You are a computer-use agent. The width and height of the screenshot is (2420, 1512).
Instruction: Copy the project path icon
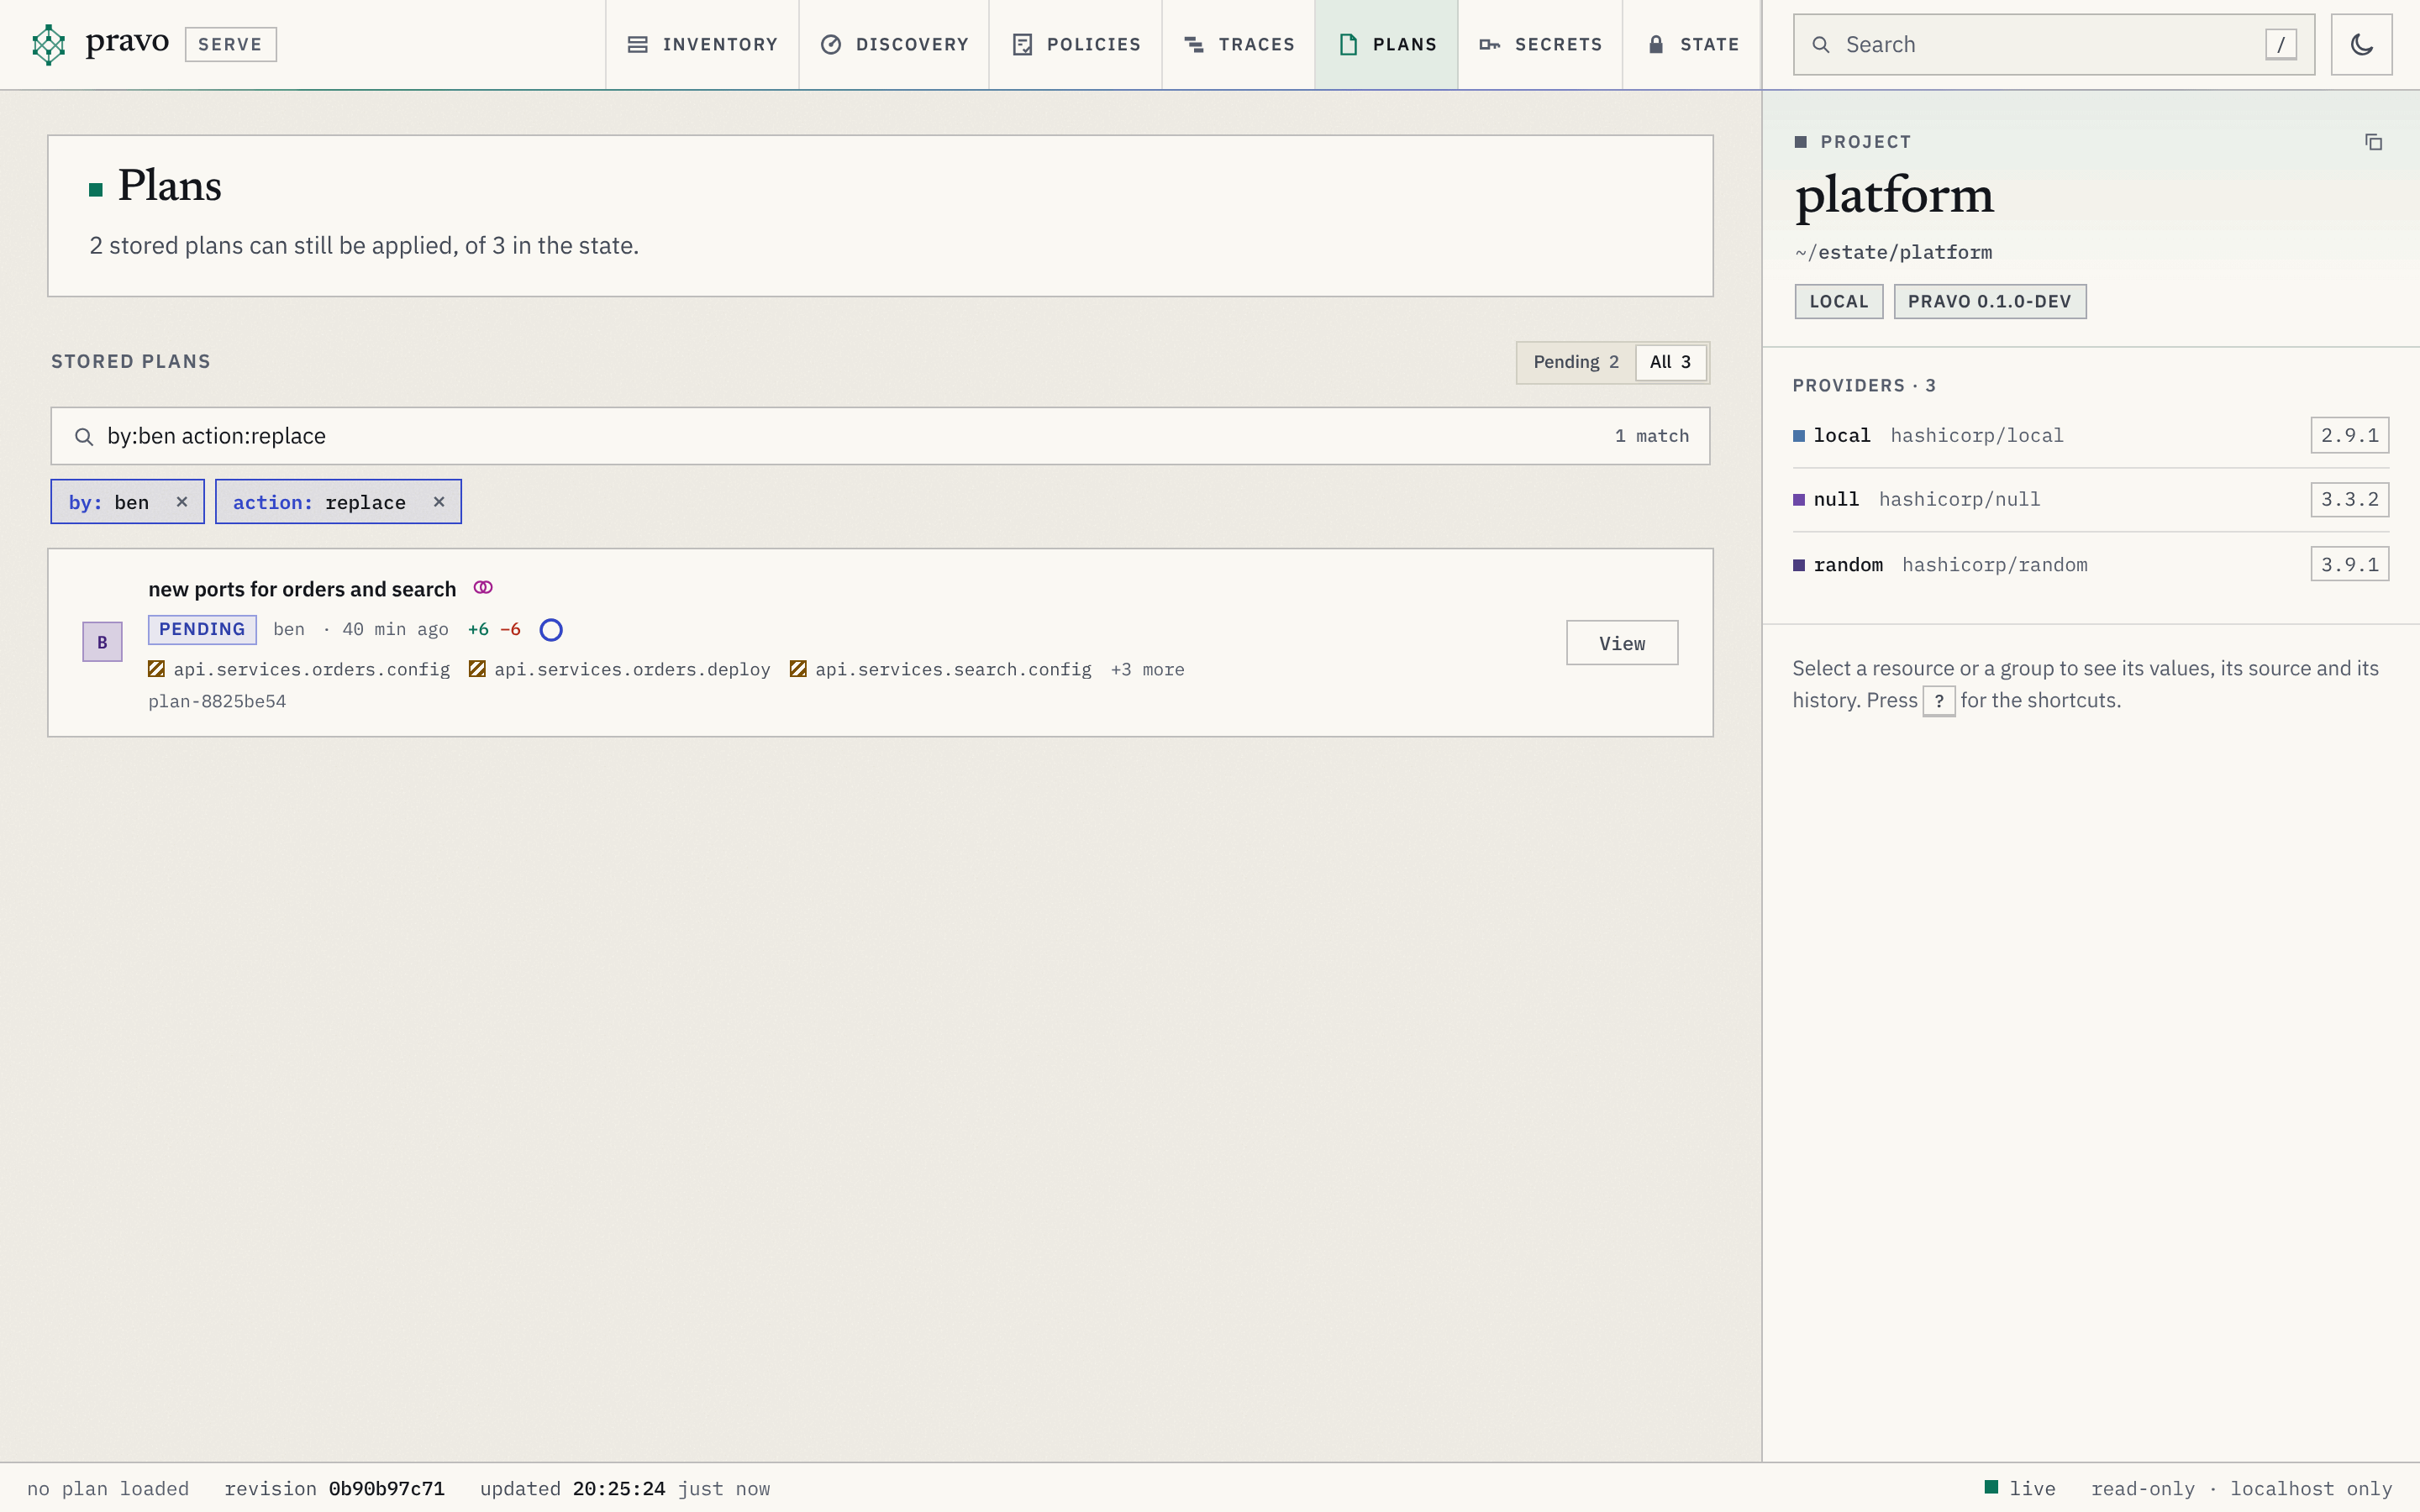click(2373, 142)
